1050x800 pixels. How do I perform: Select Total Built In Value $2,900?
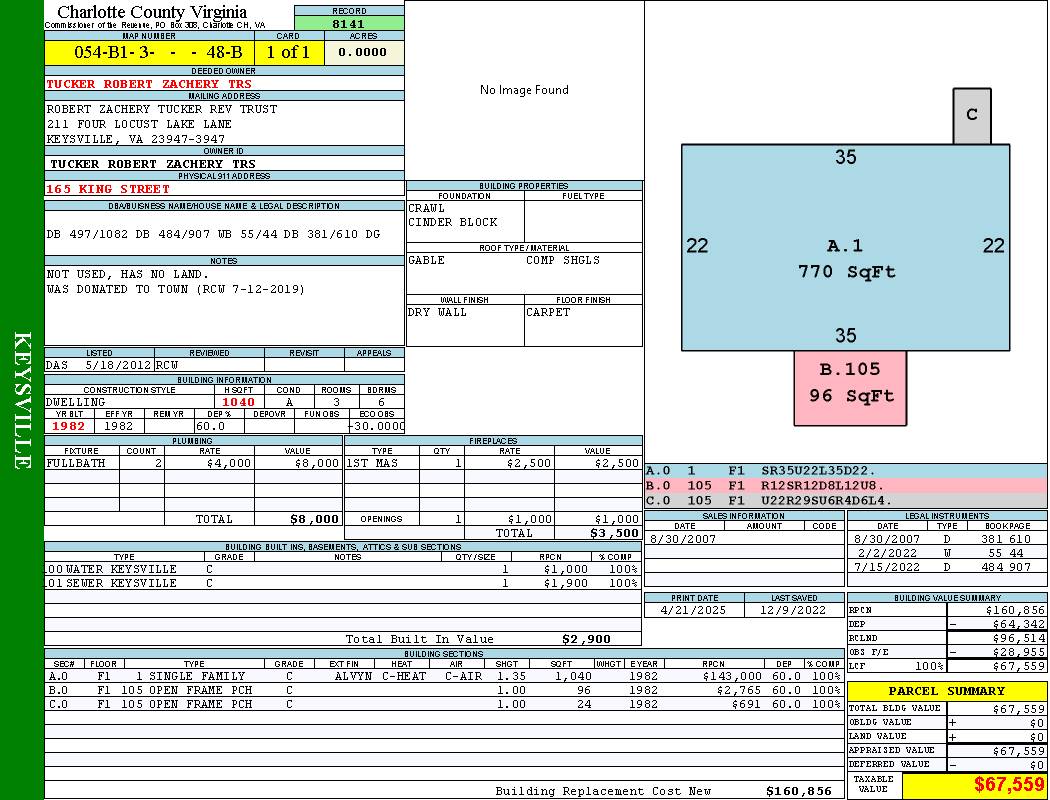586,639
